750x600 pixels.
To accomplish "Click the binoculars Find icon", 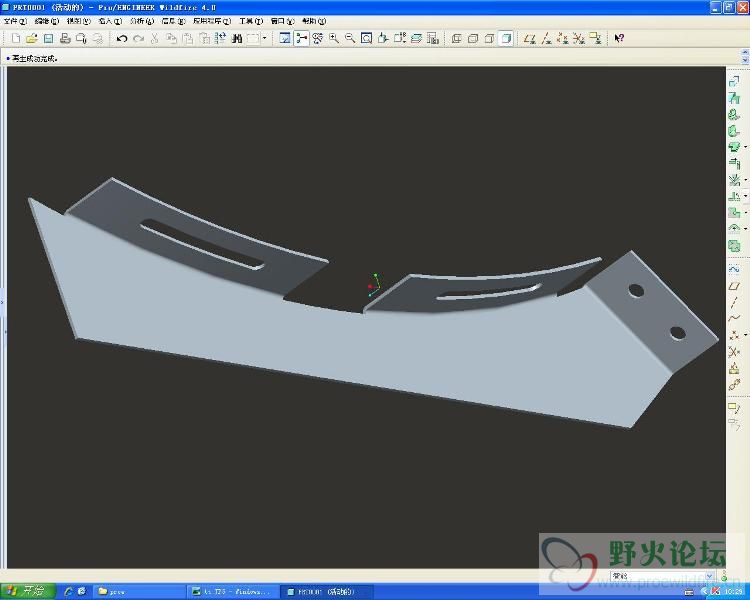I will (237, 38).
